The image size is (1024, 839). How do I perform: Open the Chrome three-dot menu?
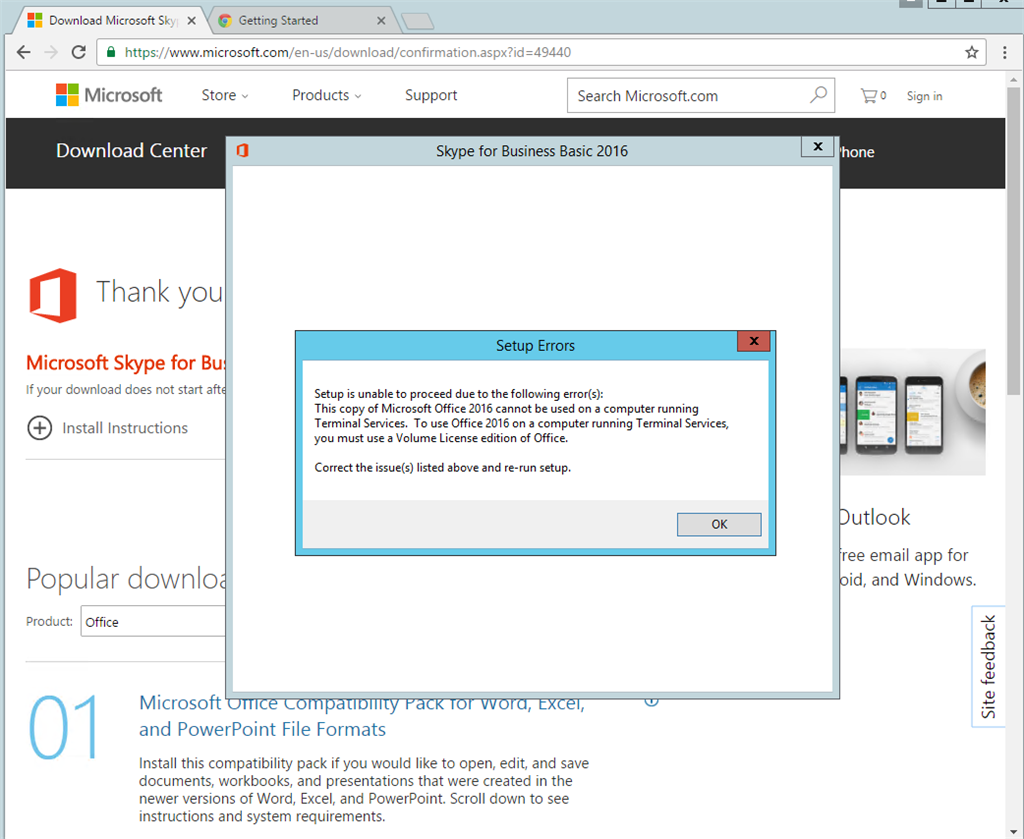coord(1004,52)
